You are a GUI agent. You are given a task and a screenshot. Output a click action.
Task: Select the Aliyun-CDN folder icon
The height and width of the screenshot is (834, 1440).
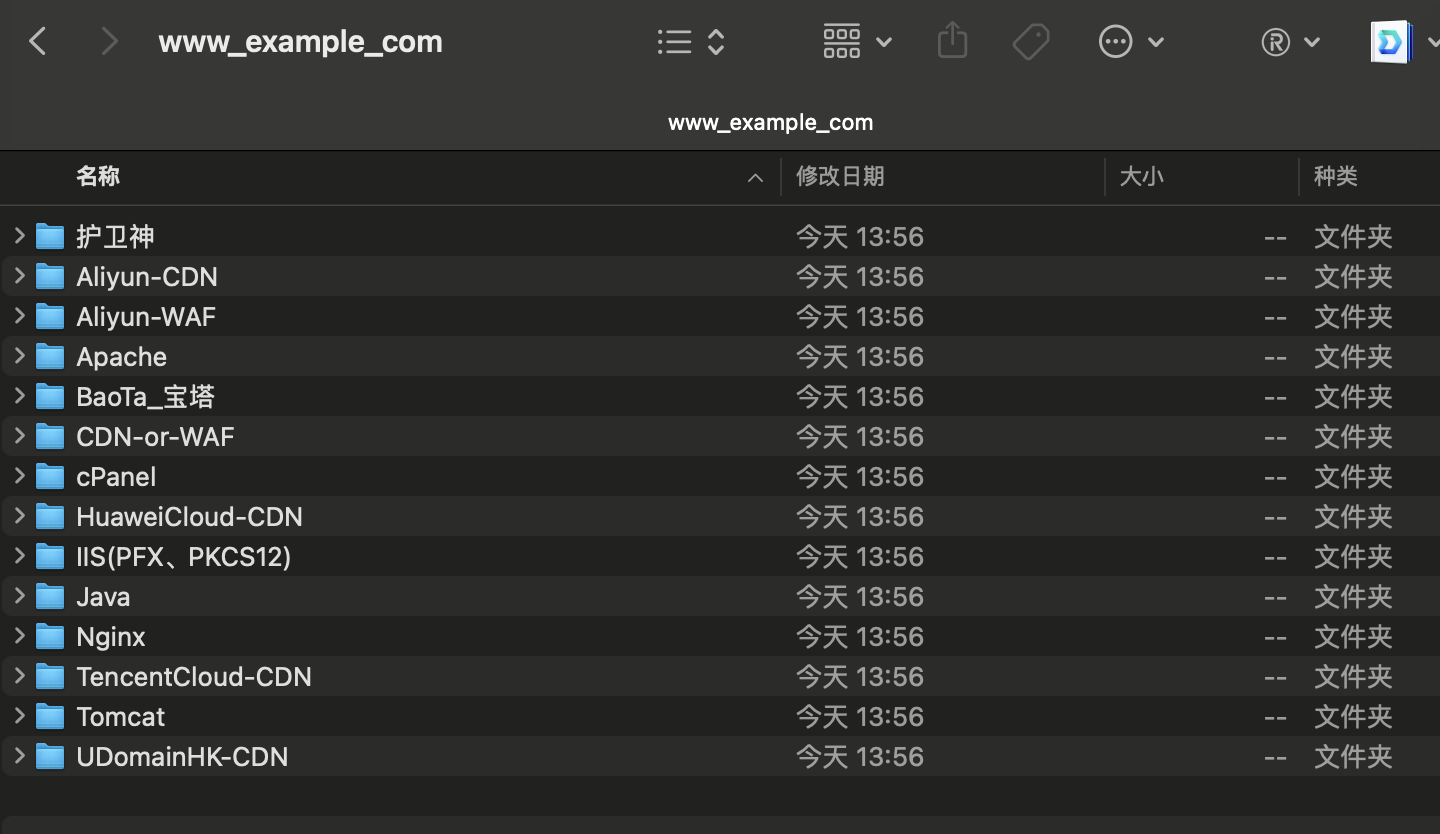point(50,277)
